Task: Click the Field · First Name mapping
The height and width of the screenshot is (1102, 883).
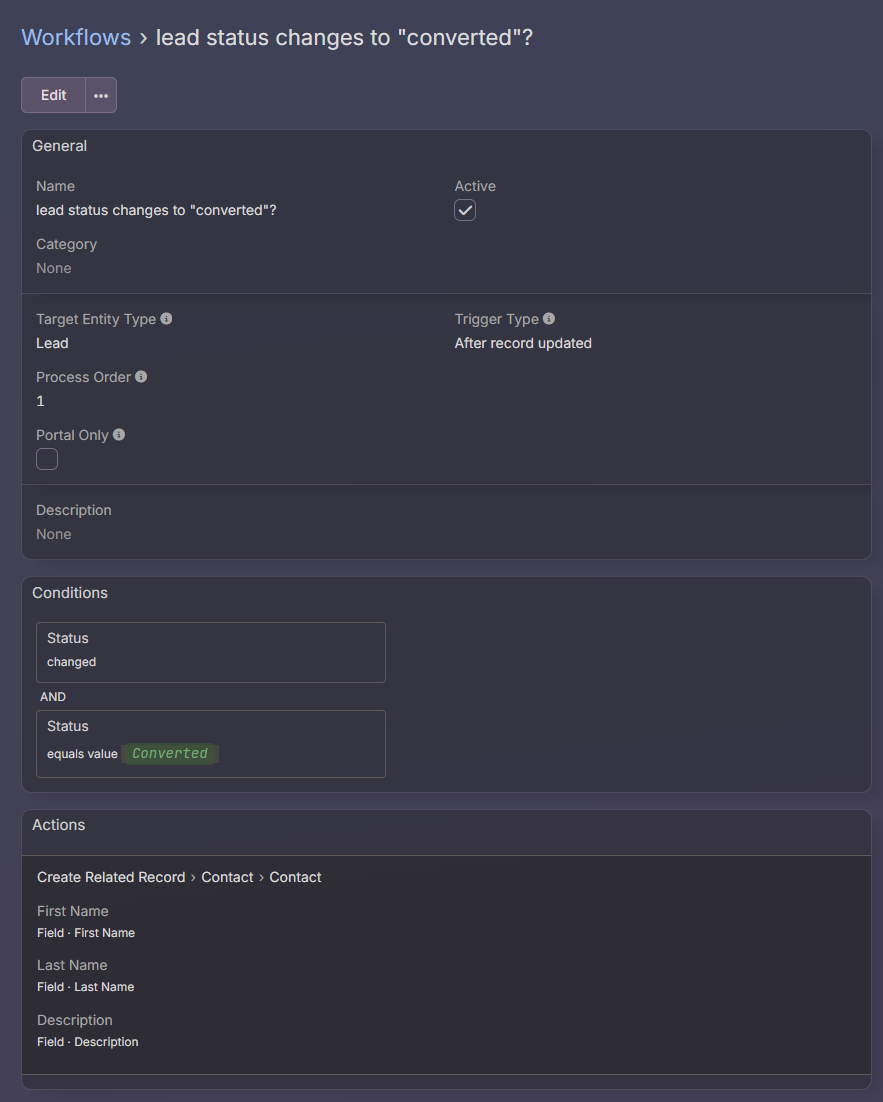Action: [86, 933]
